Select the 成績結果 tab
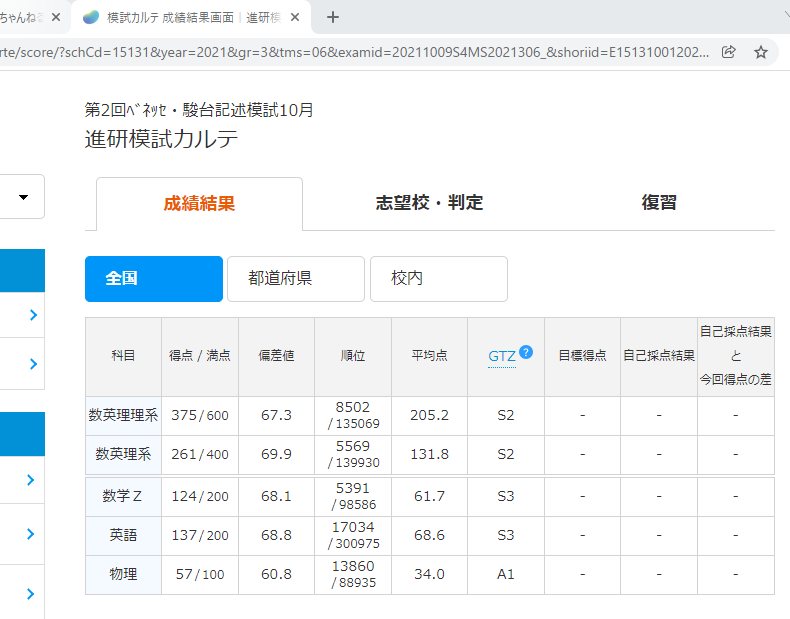This screenshot has height=619, width=790. (x=200, y=203)
